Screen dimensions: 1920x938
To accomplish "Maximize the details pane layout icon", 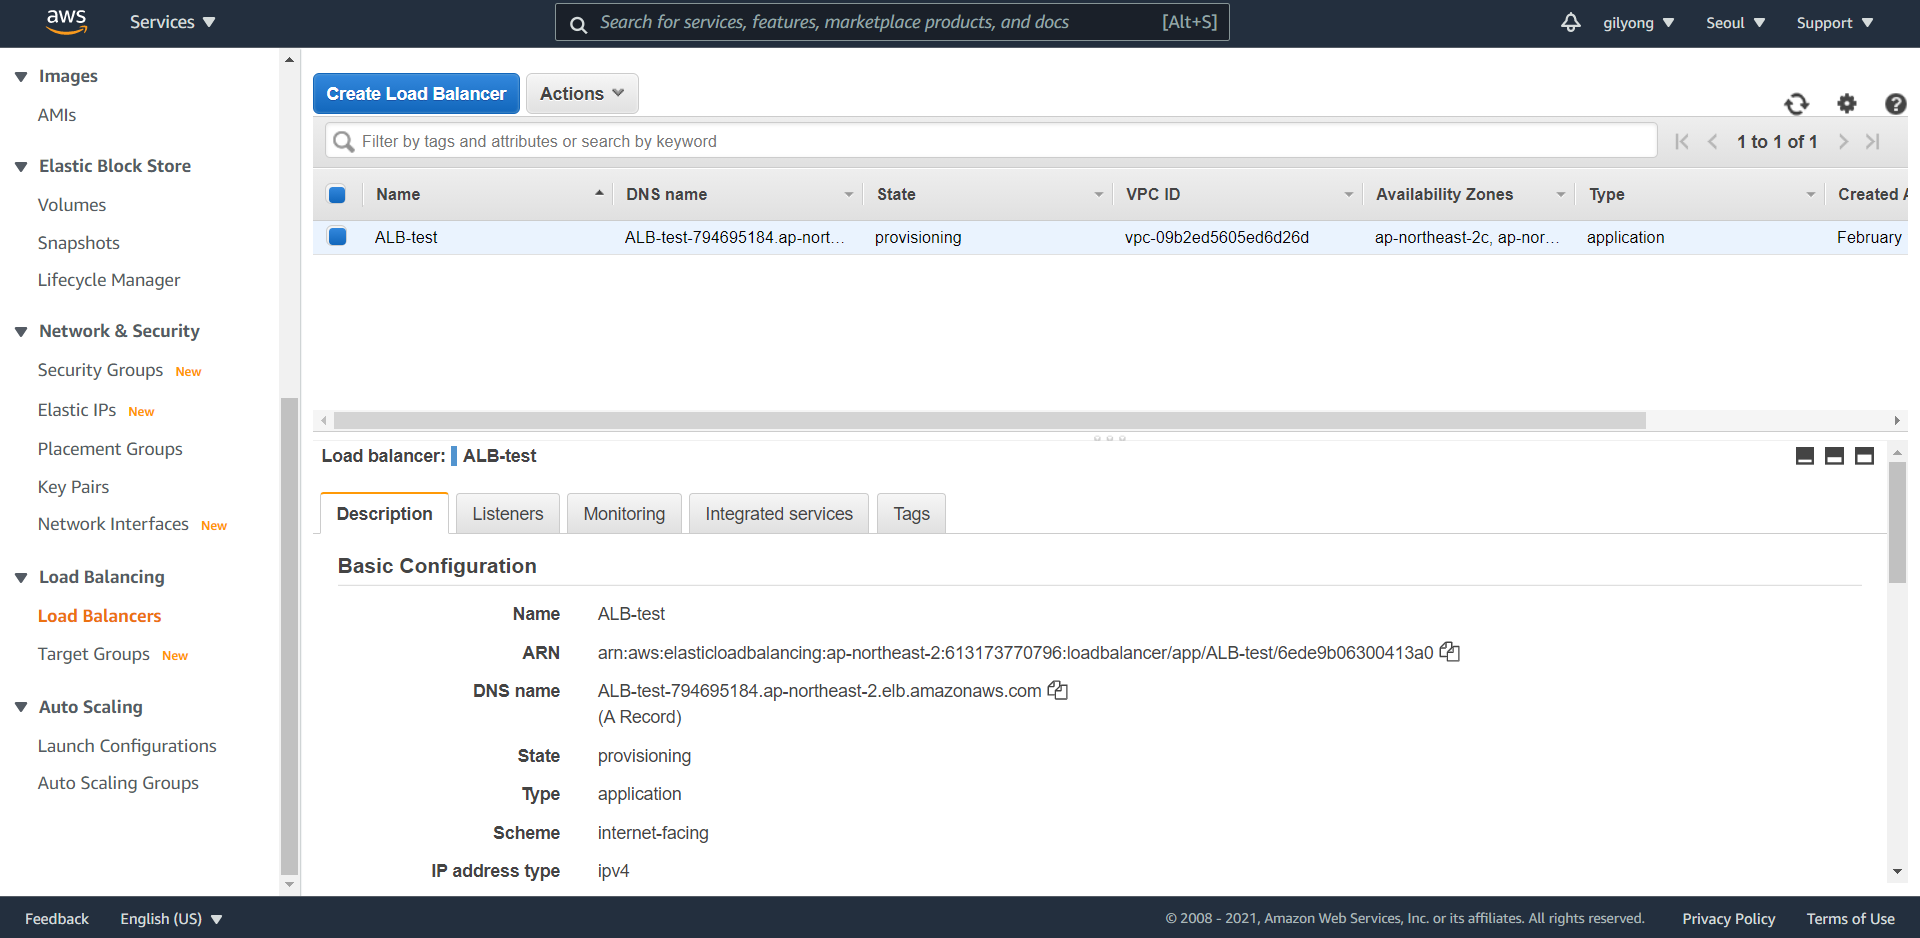I will (1864, 456).
